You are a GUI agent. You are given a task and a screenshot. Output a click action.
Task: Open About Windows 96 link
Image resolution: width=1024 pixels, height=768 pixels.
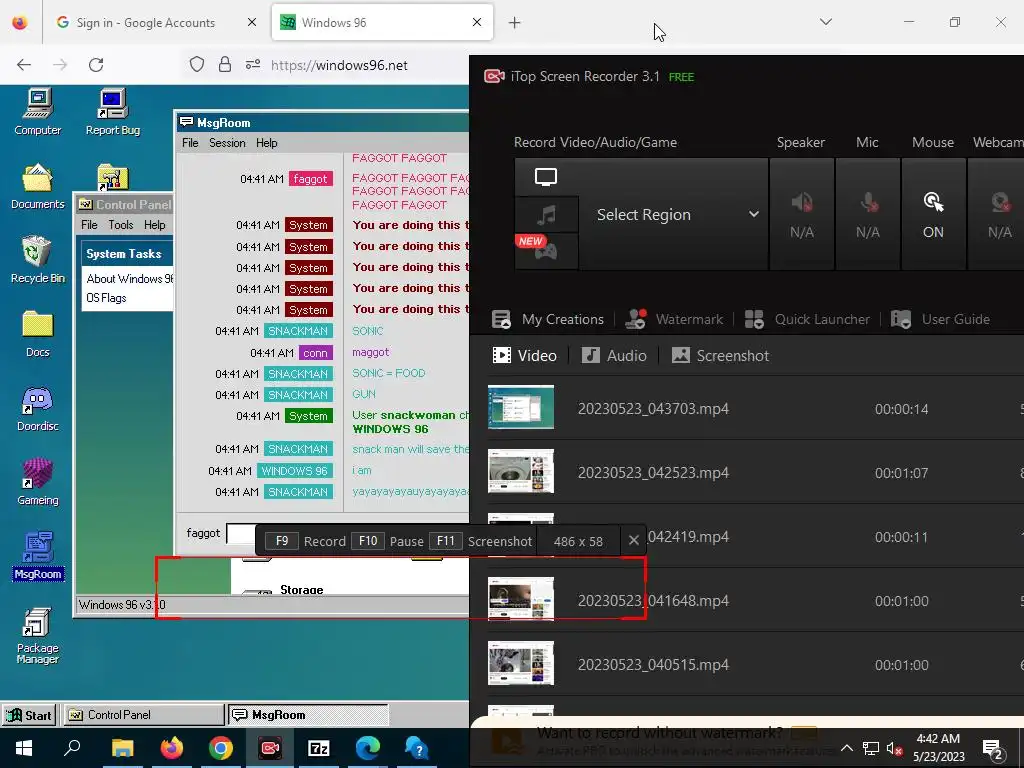pyautogui.click(x=129, y=279)
